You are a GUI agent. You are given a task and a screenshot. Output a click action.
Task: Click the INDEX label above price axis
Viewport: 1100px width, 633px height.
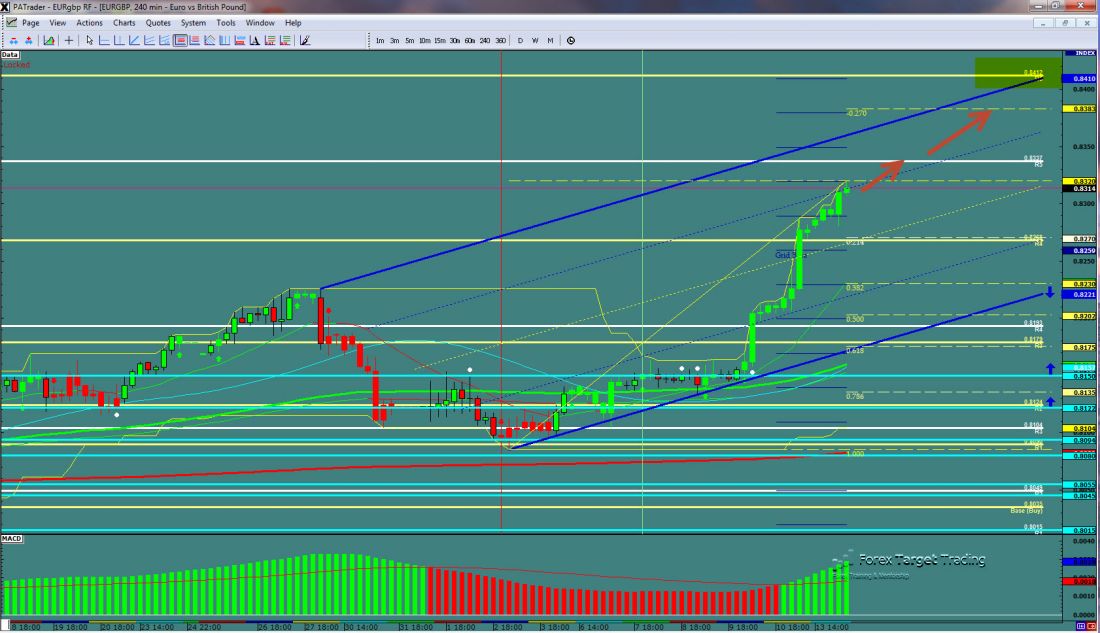click(x=1081, y=52)
